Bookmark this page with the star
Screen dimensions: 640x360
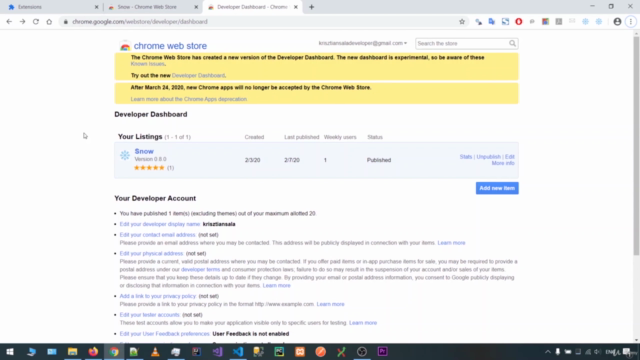click(462, 22)
